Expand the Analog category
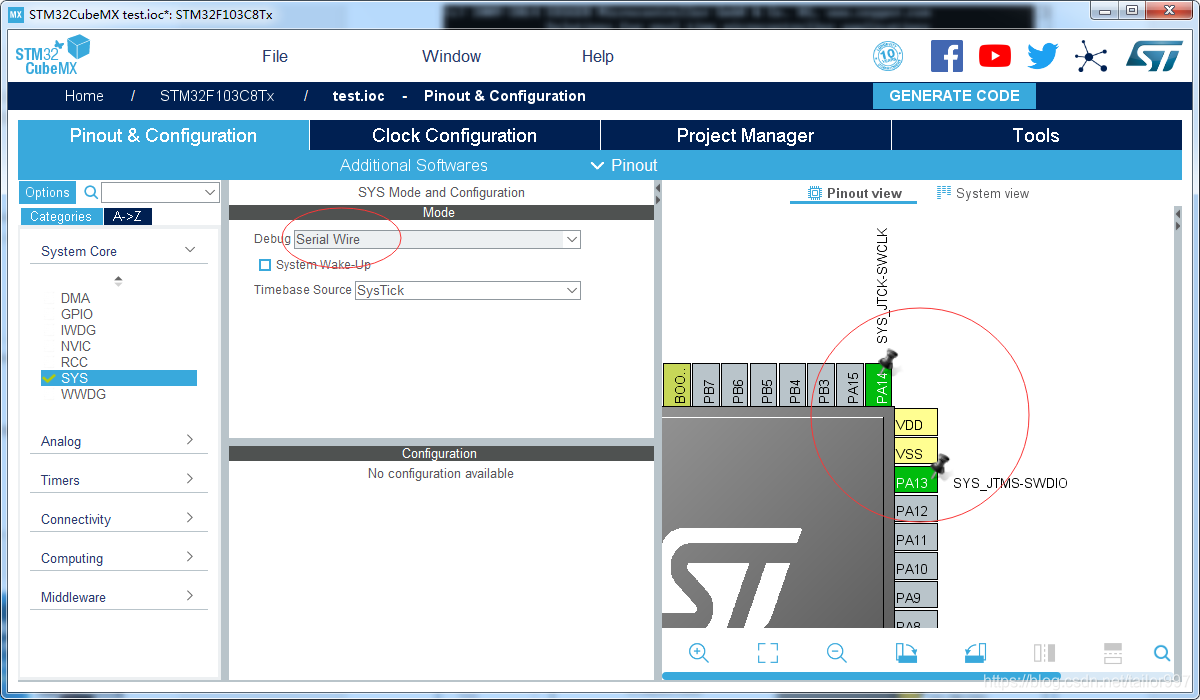 190,440
